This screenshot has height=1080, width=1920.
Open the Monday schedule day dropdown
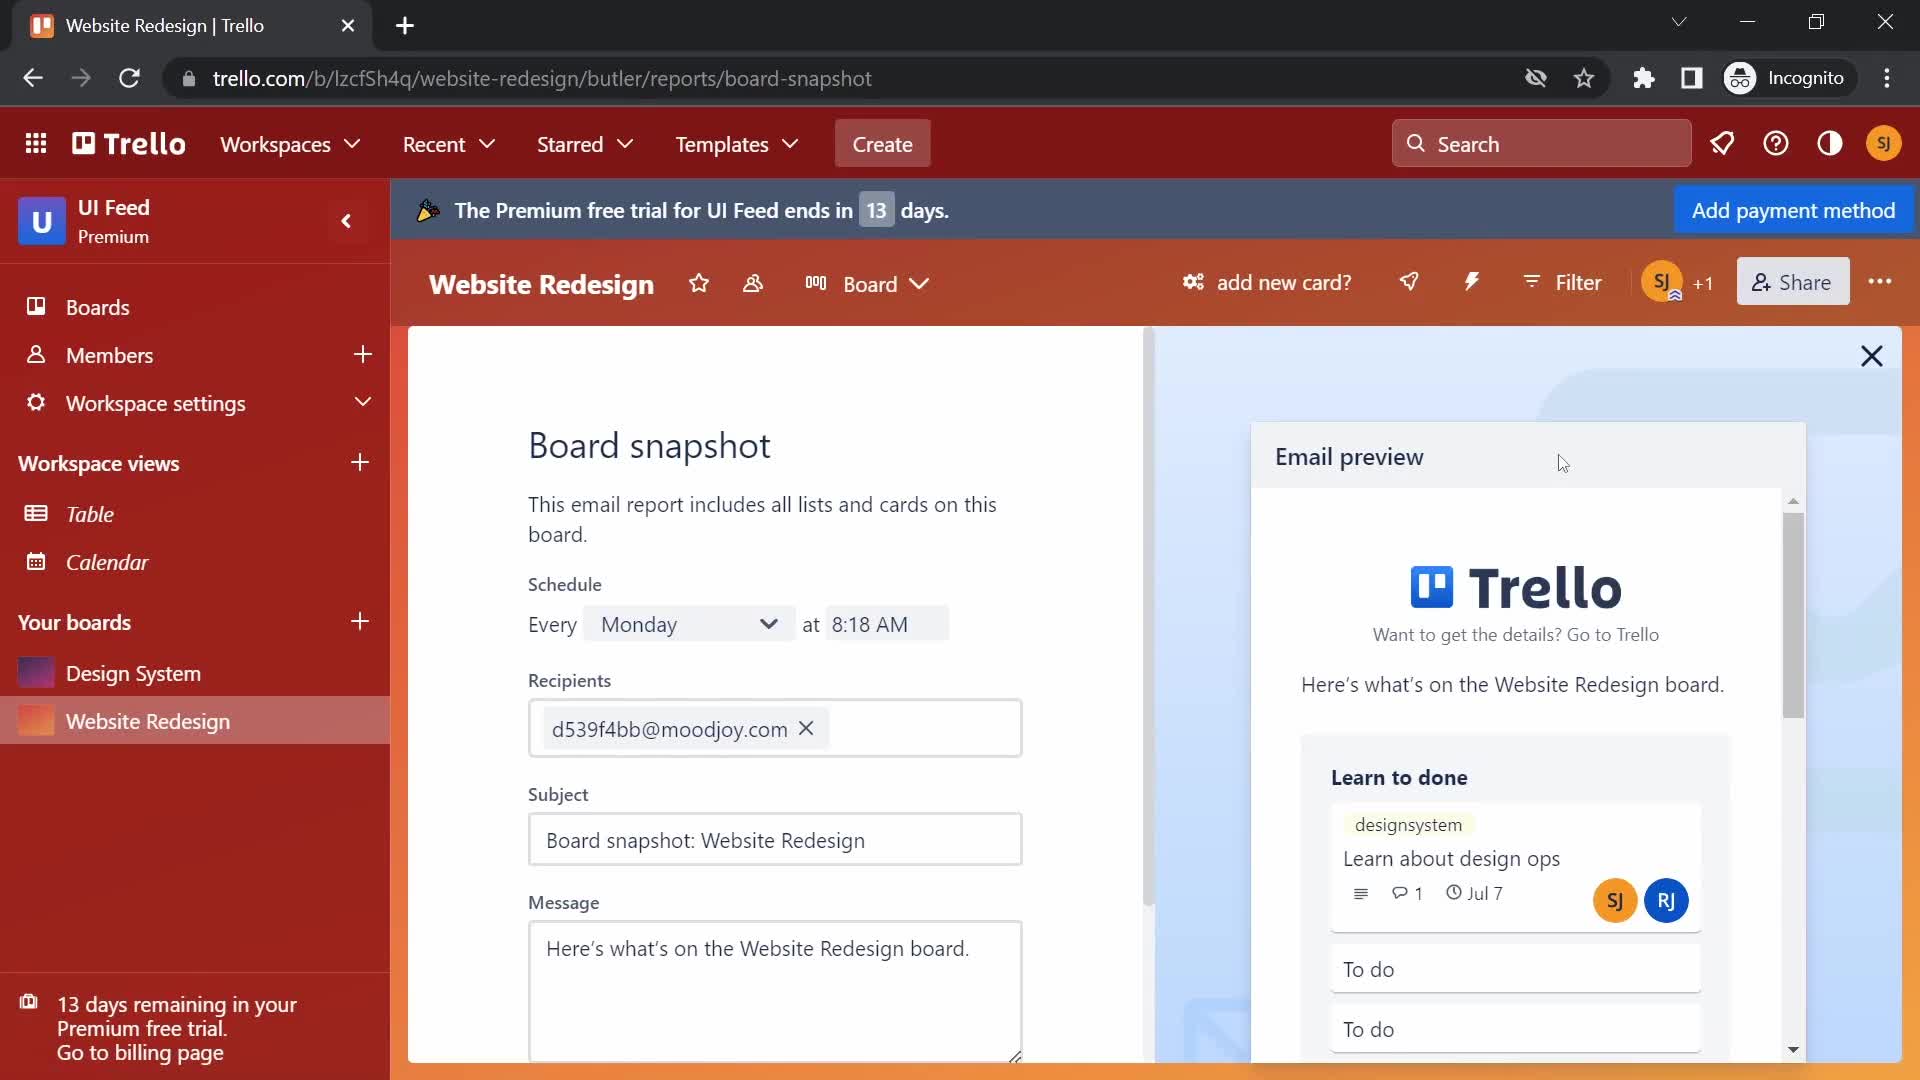pos(689,624)
